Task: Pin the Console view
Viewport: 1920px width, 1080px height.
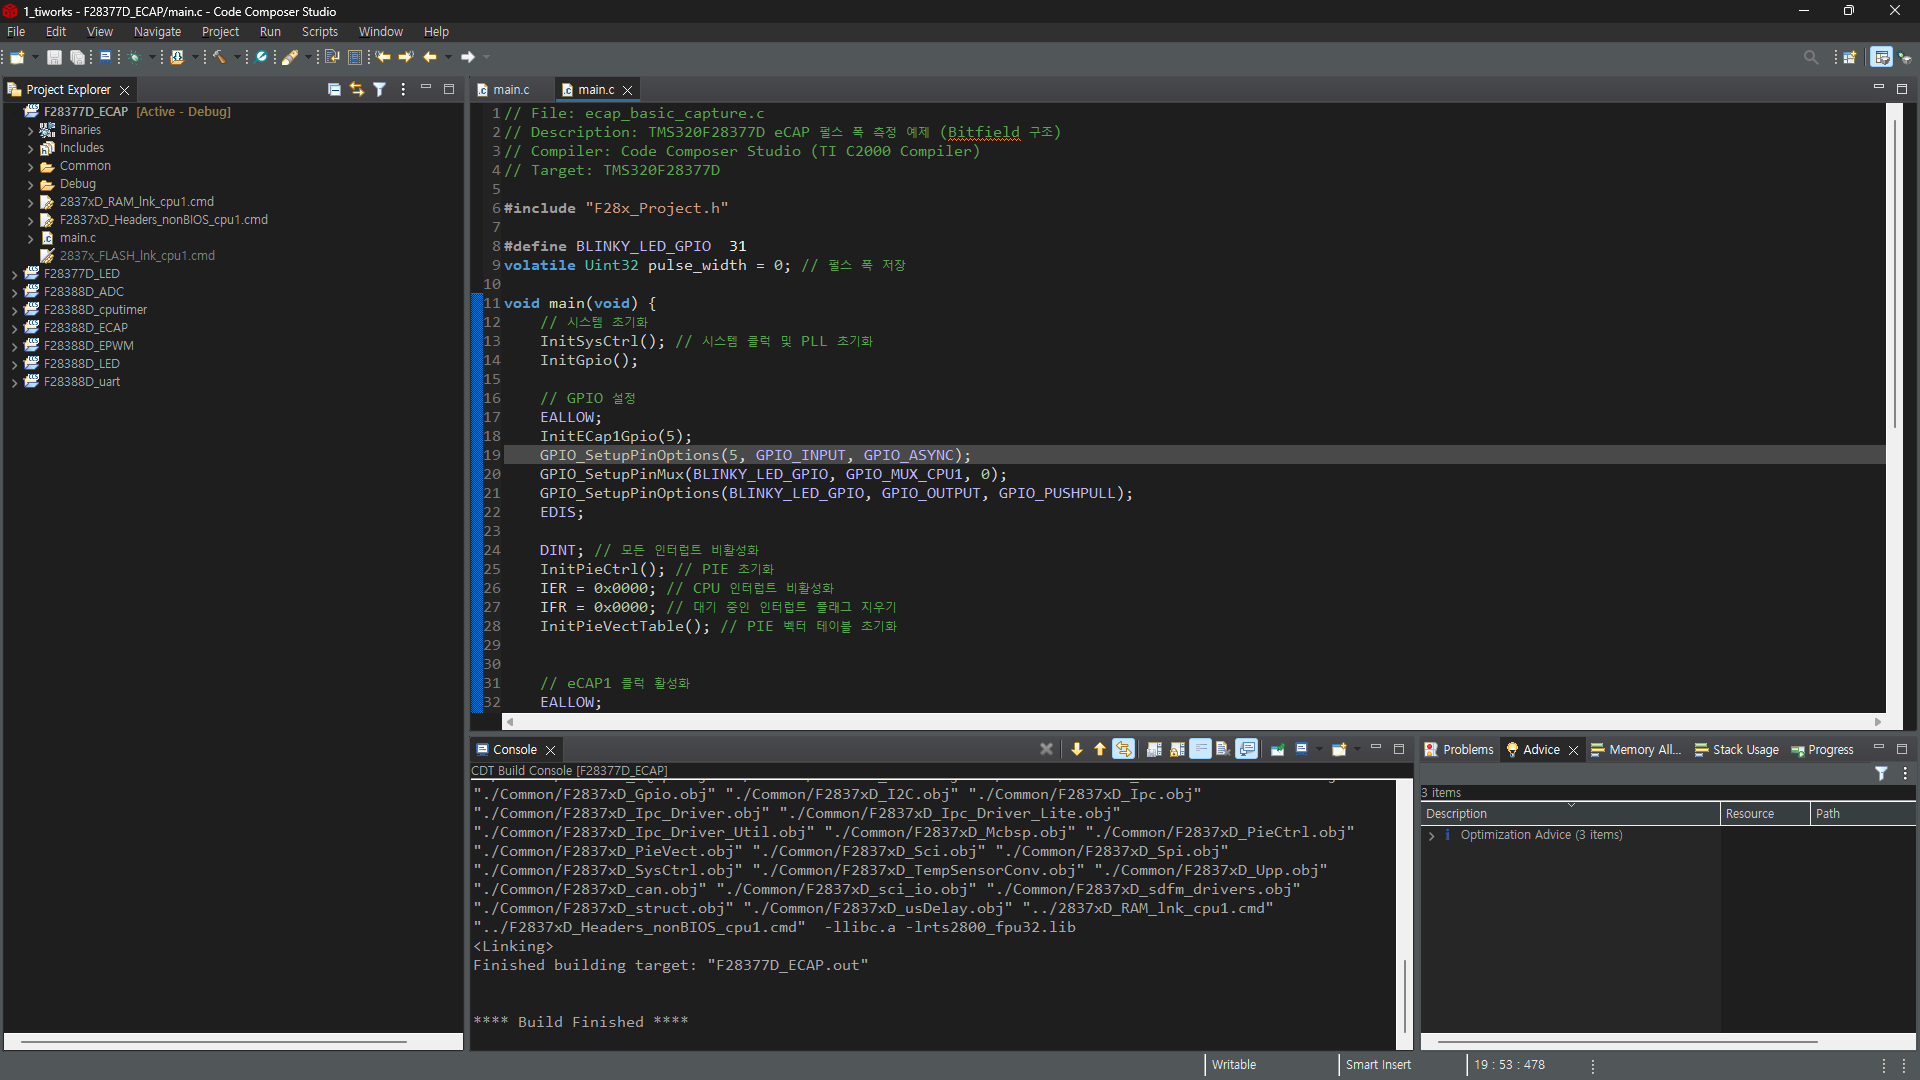Action: coord(1277,749)
